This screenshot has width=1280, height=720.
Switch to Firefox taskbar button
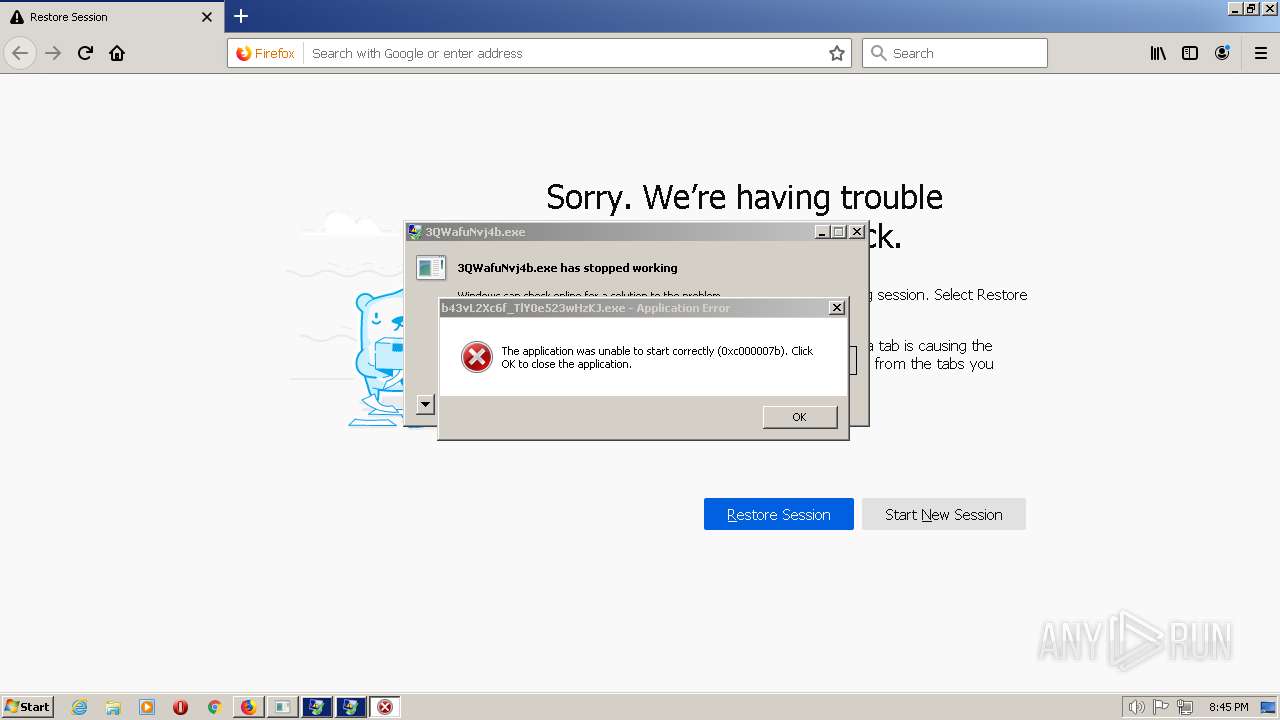[x=248, y=707]
